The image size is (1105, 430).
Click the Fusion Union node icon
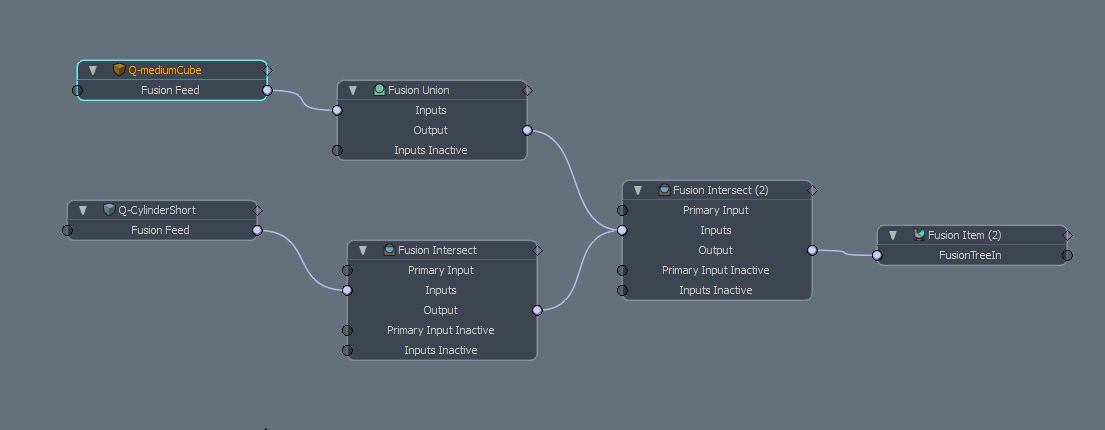coord(379,90)
